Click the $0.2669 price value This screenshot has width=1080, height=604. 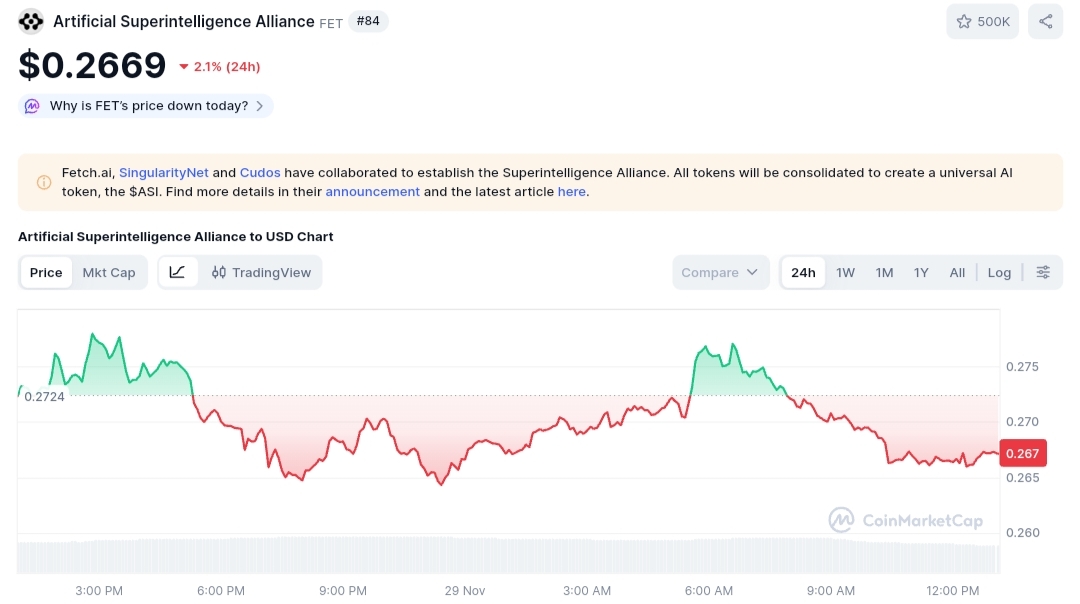tap(92, 65)
